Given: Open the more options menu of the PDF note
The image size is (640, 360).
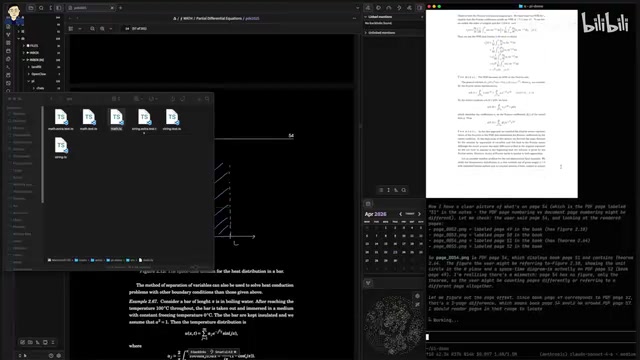Looking at the screenshot, I should [354, 18].
